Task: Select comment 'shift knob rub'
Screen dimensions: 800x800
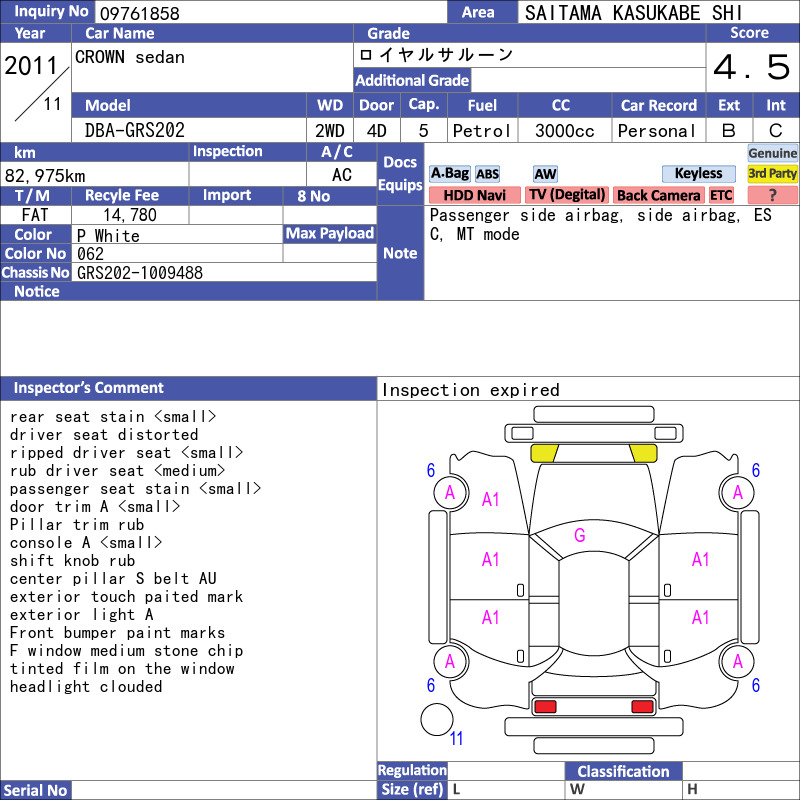Action: [72, 561]
